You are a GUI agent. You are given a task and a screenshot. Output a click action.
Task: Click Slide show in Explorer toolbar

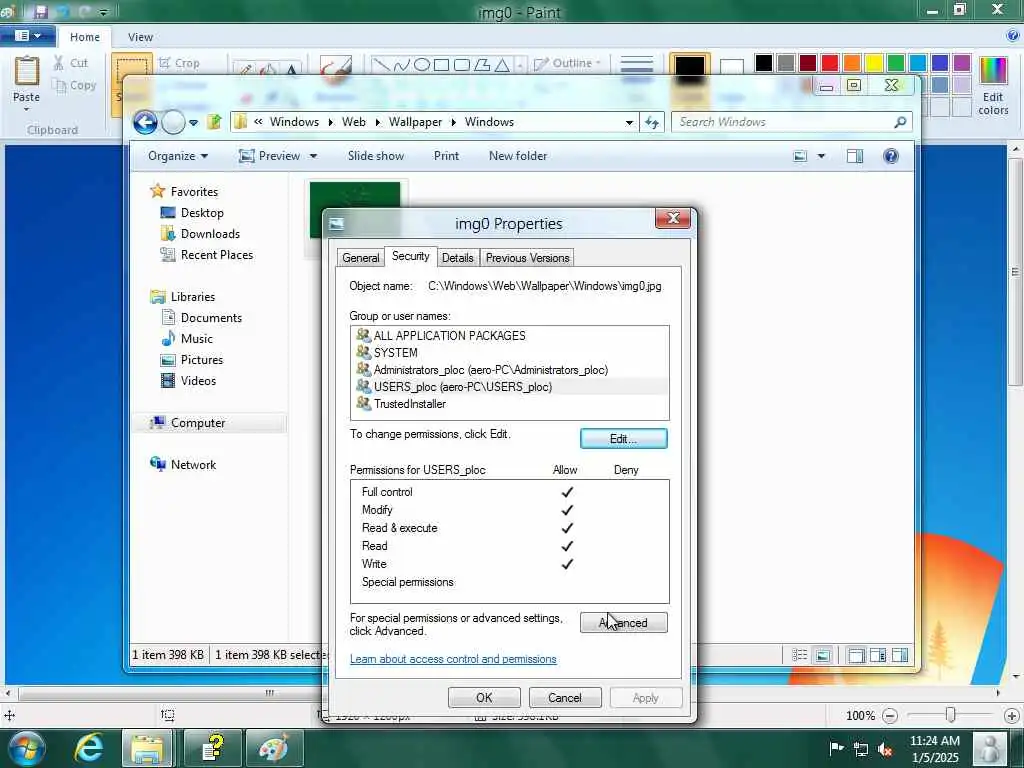(376, 156)
